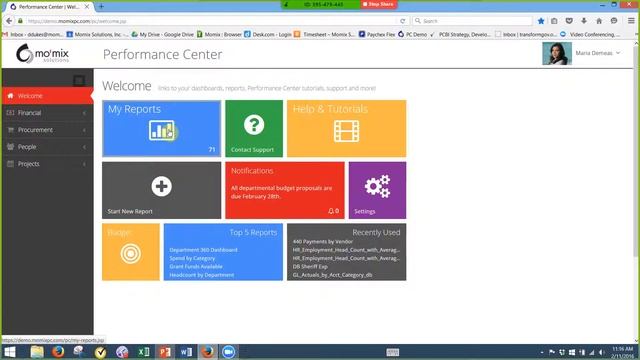This screenshot has height=360, width=640.
Task: Open the Firefox downloads arrow icon
Action: pos(584,21)
